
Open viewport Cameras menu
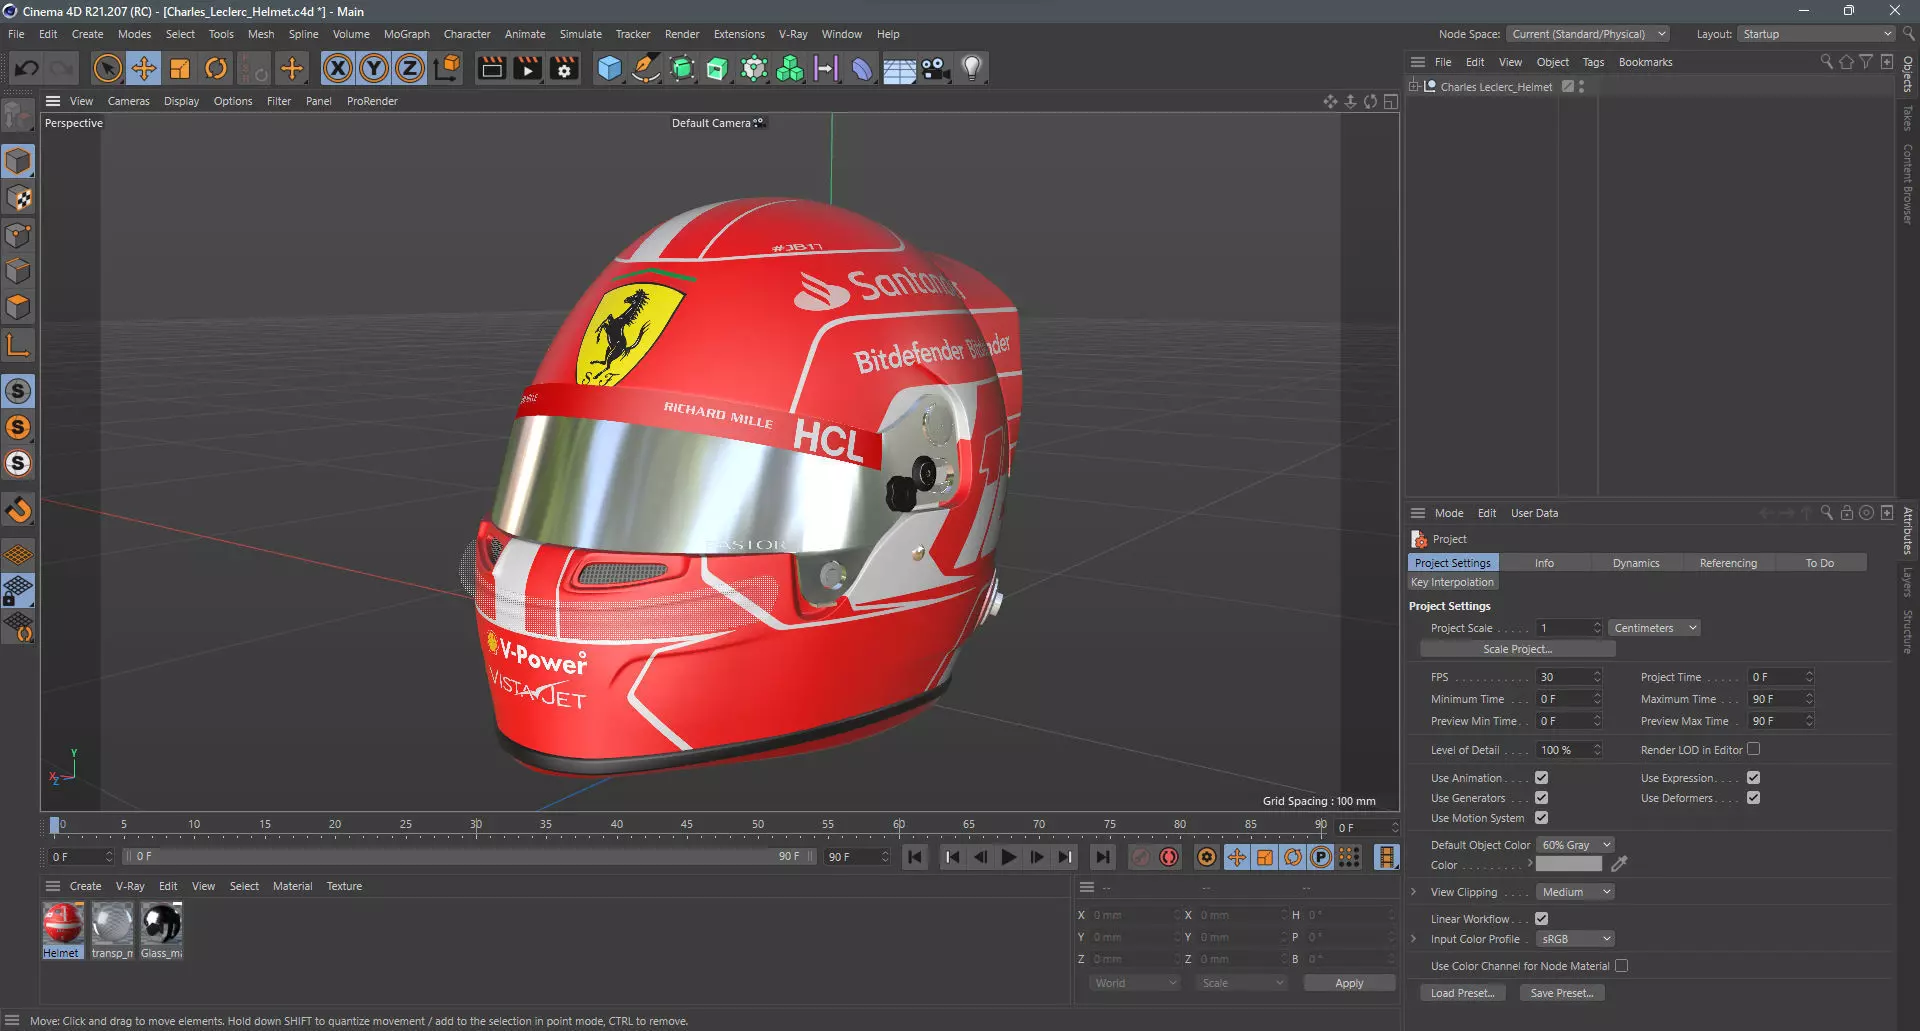pyautogui.click(x=128, y=101)
